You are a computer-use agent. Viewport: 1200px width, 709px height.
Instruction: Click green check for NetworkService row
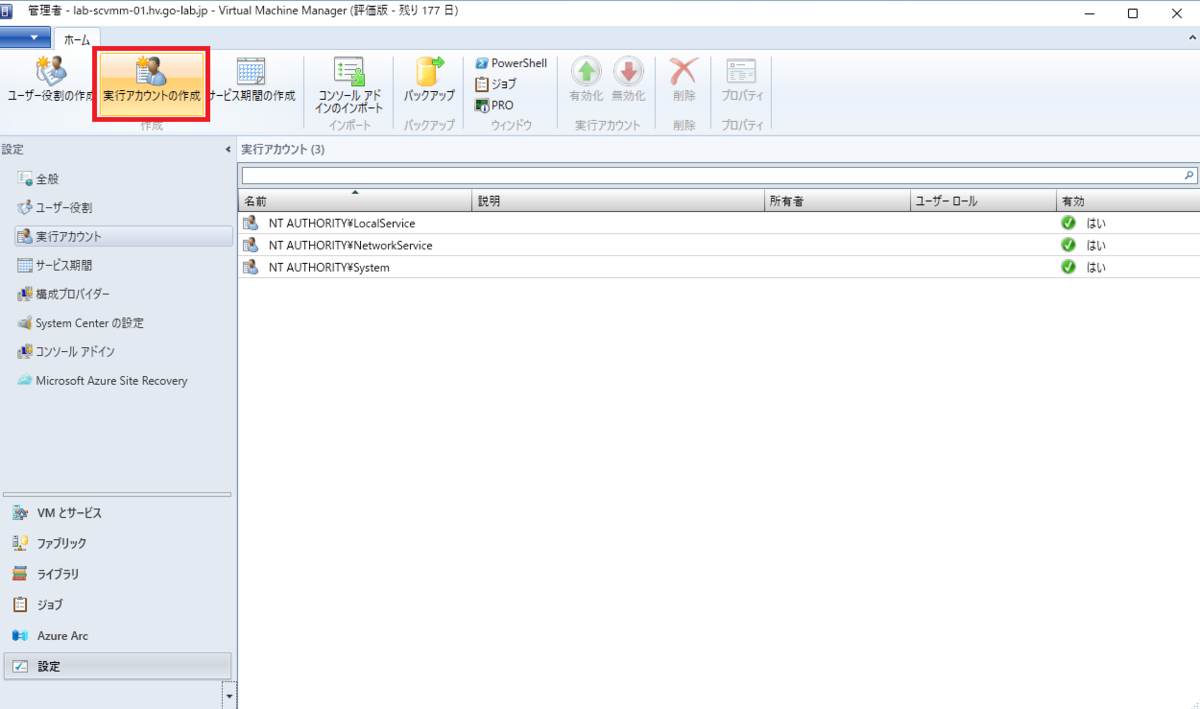click(1068, 245)
